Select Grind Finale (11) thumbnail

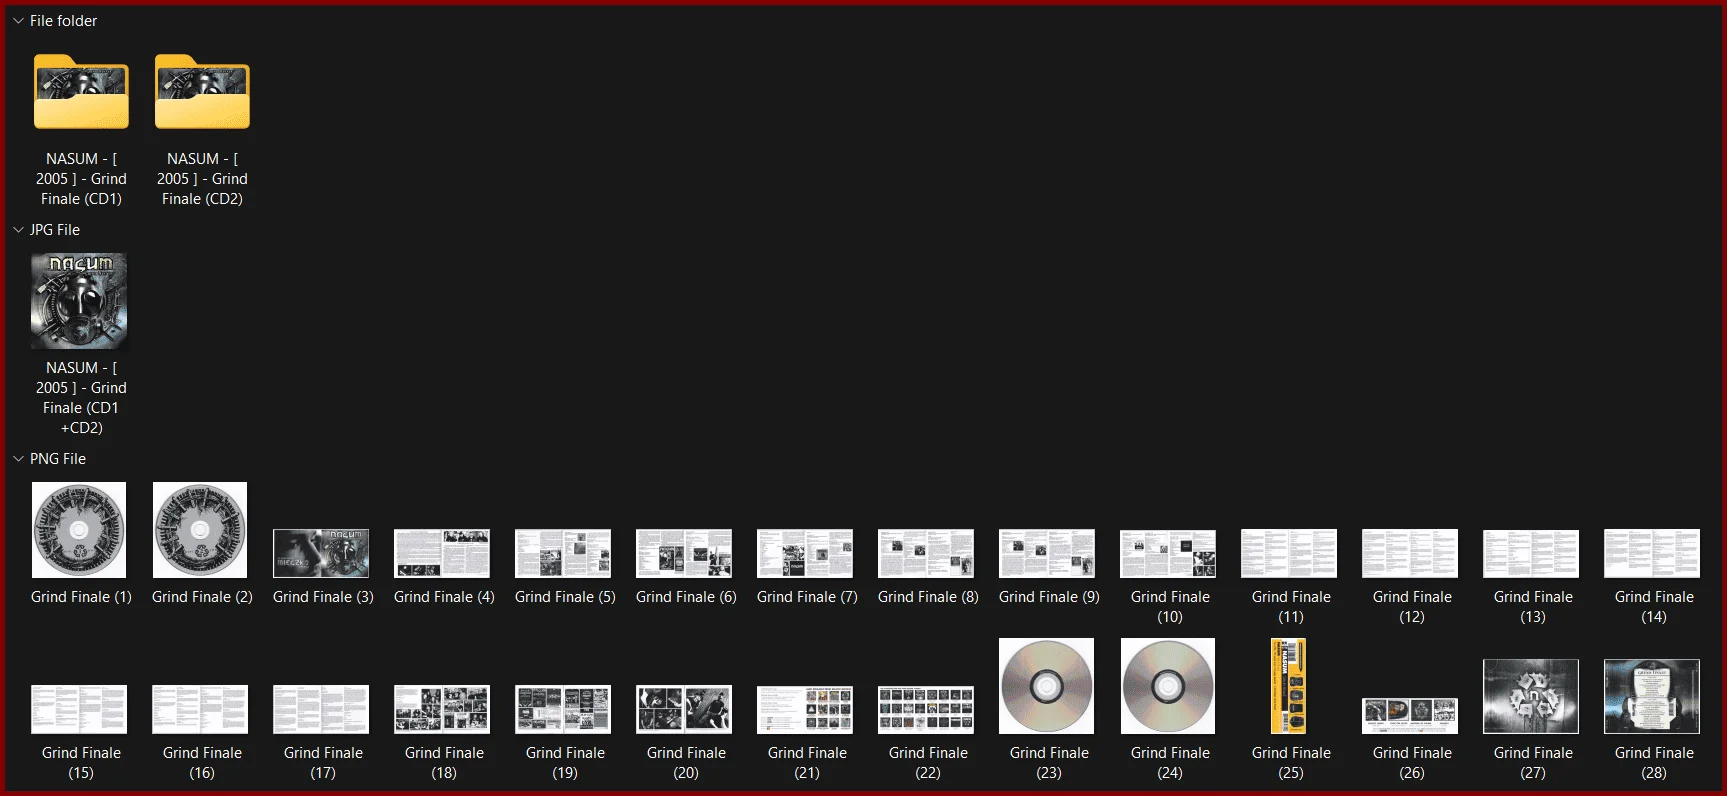point(1289,553)
